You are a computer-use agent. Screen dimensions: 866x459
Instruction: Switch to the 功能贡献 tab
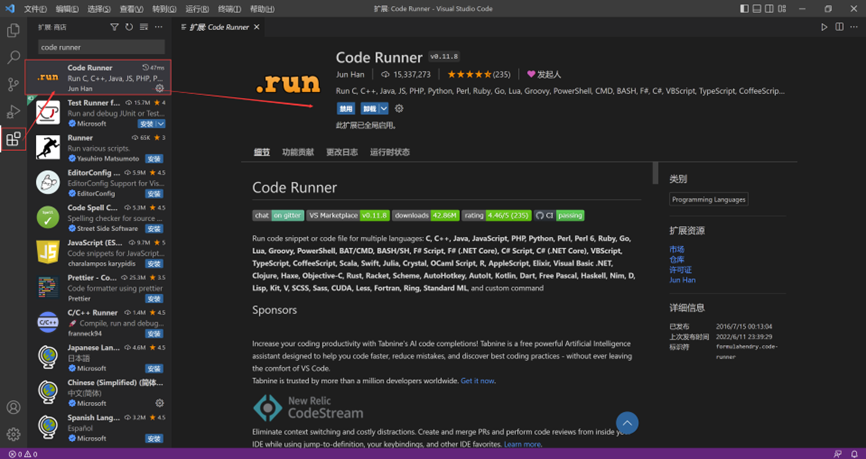[298, 152]
